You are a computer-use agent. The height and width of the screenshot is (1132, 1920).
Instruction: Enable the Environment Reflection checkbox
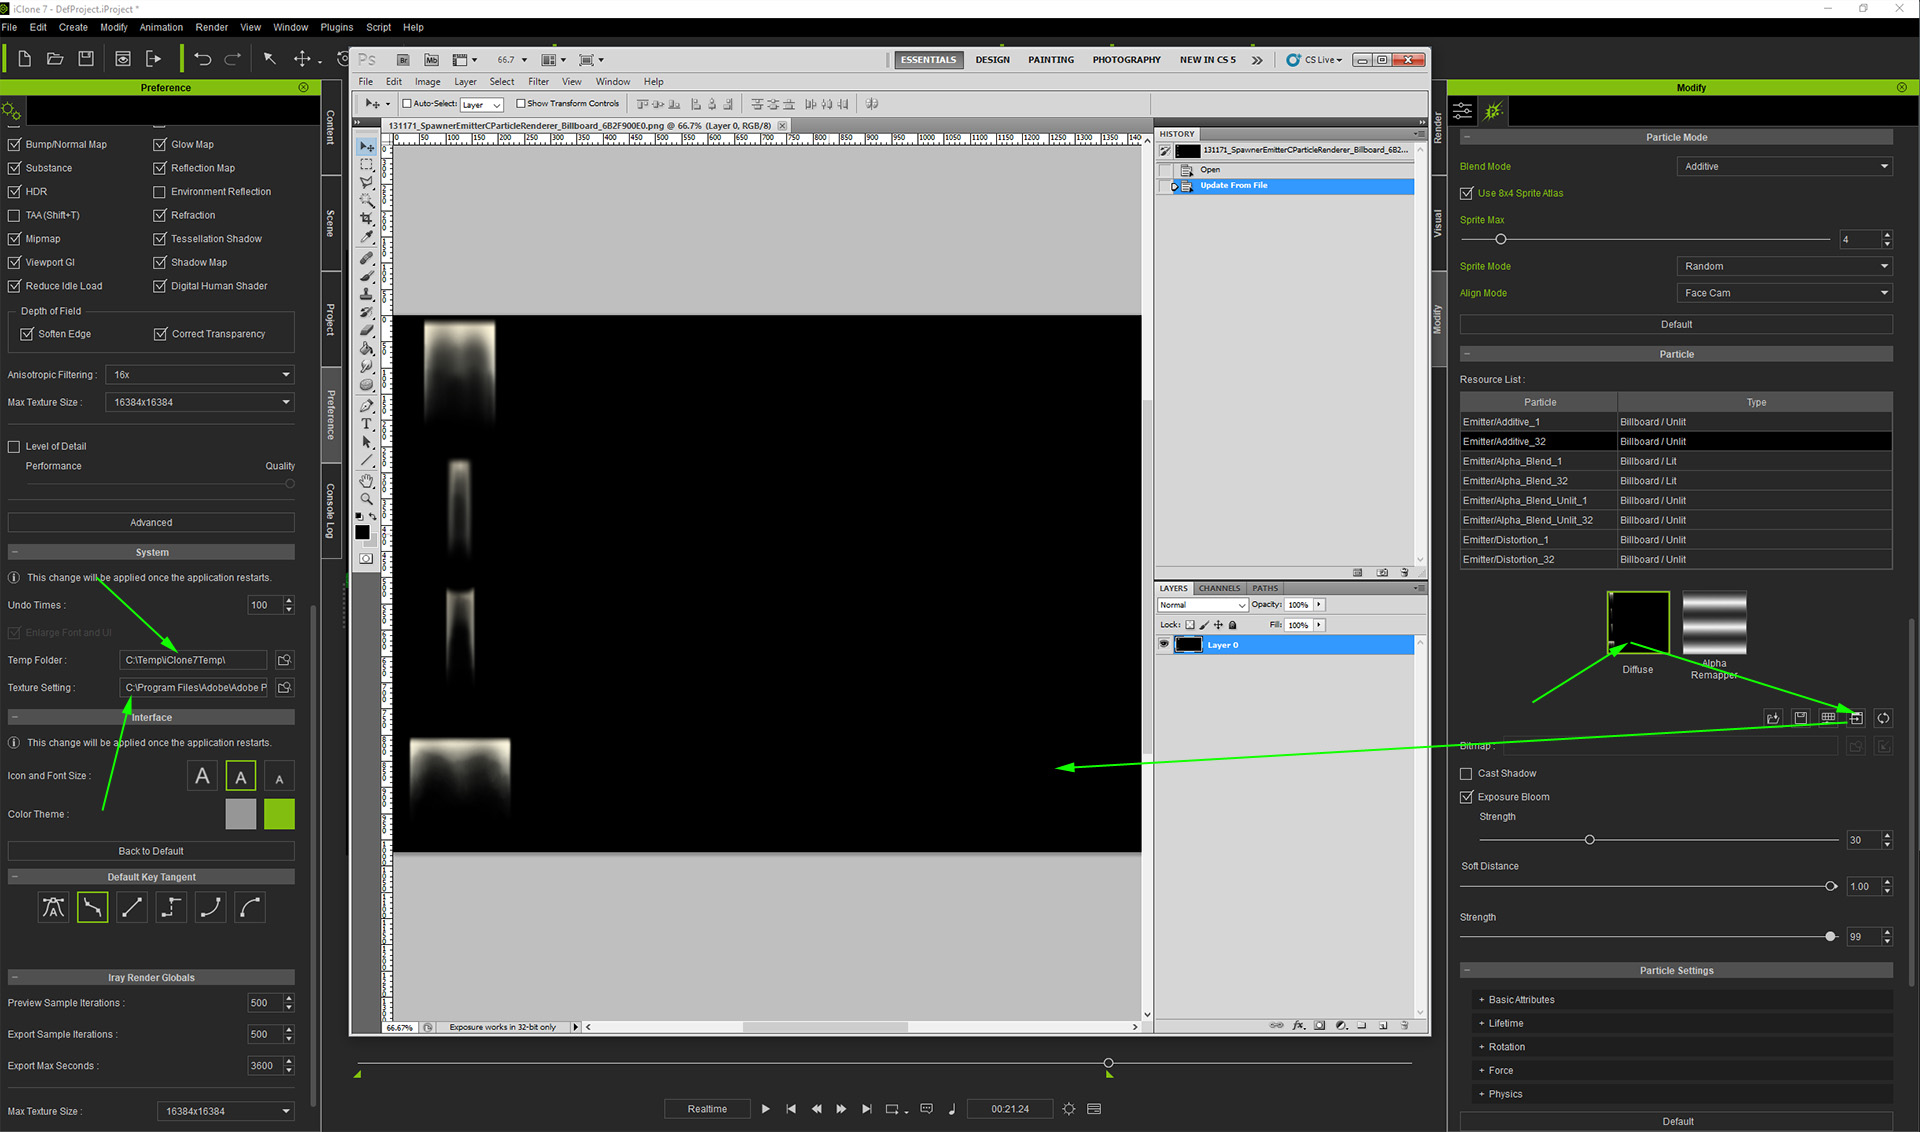159,192
